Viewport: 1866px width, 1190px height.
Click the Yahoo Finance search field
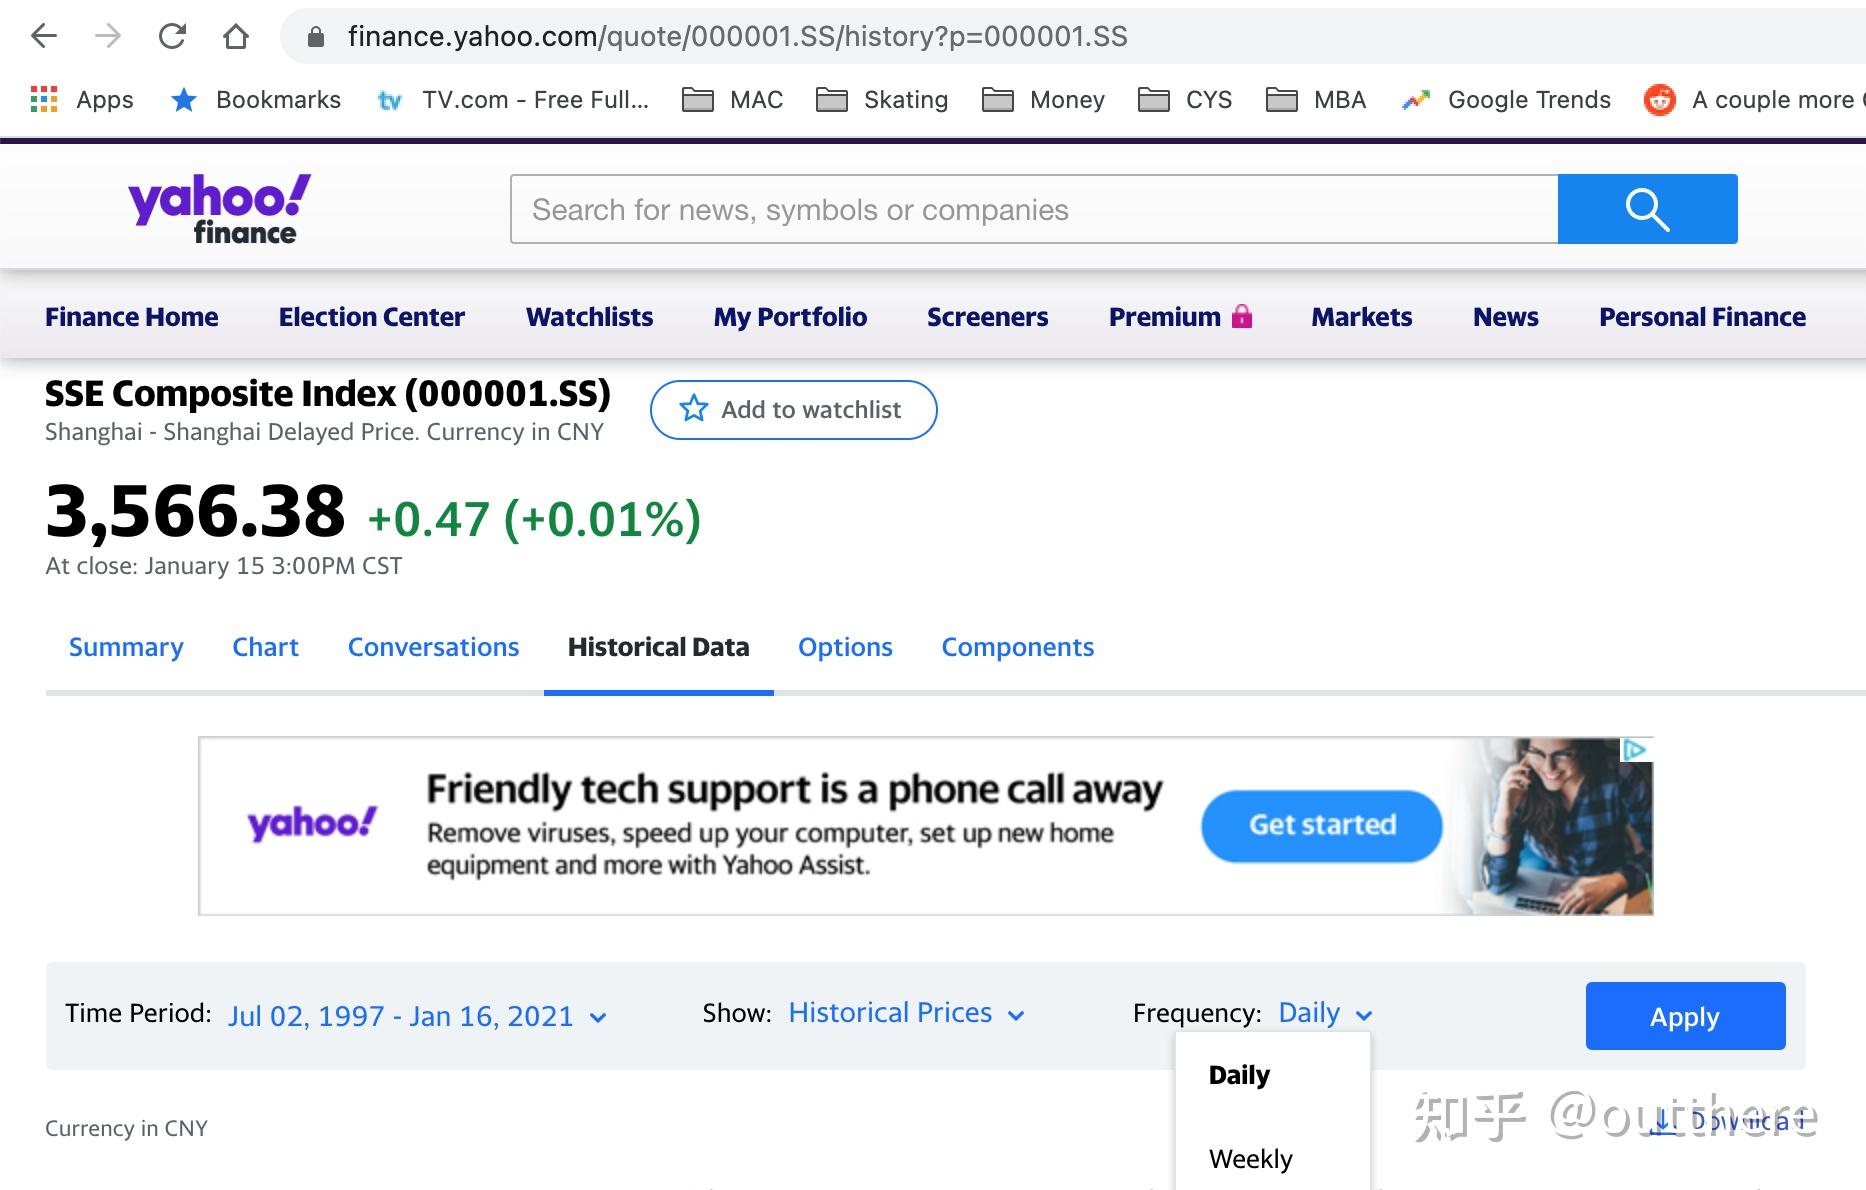pyautogui.click(x=1034, y=209)
